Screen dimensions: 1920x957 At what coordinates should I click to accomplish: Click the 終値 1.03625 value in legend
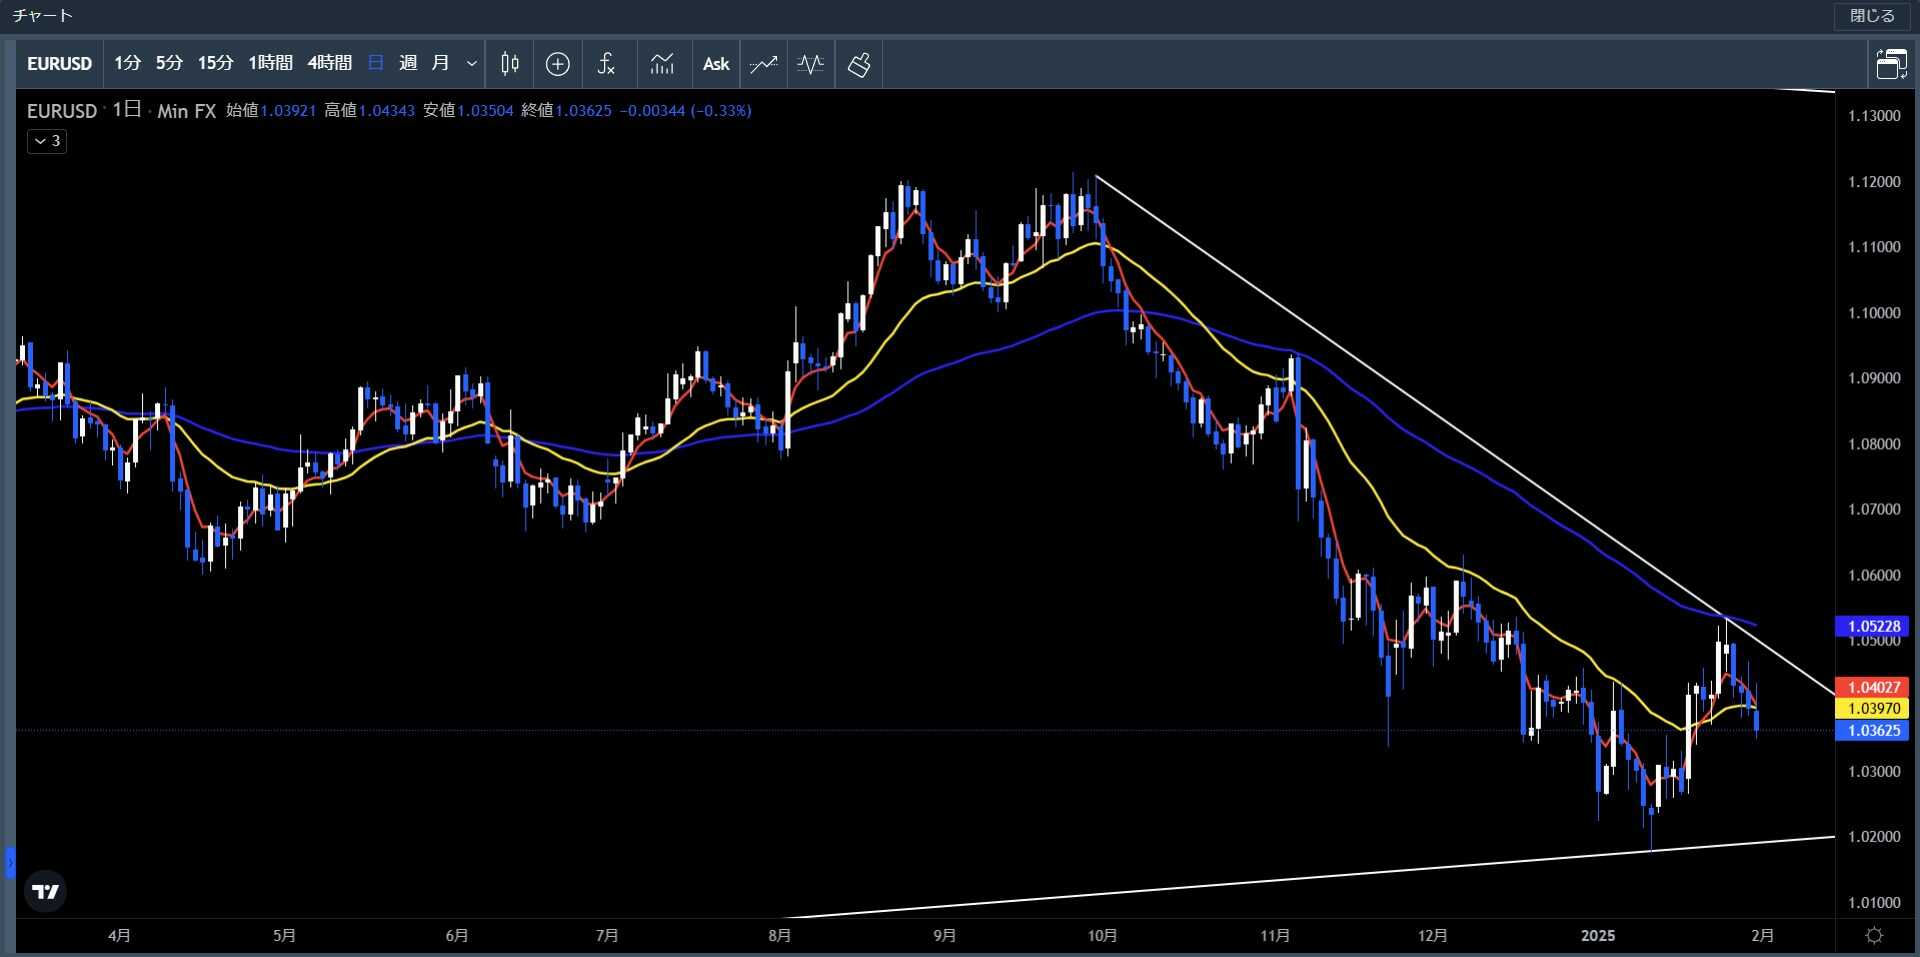click(584, 111)
